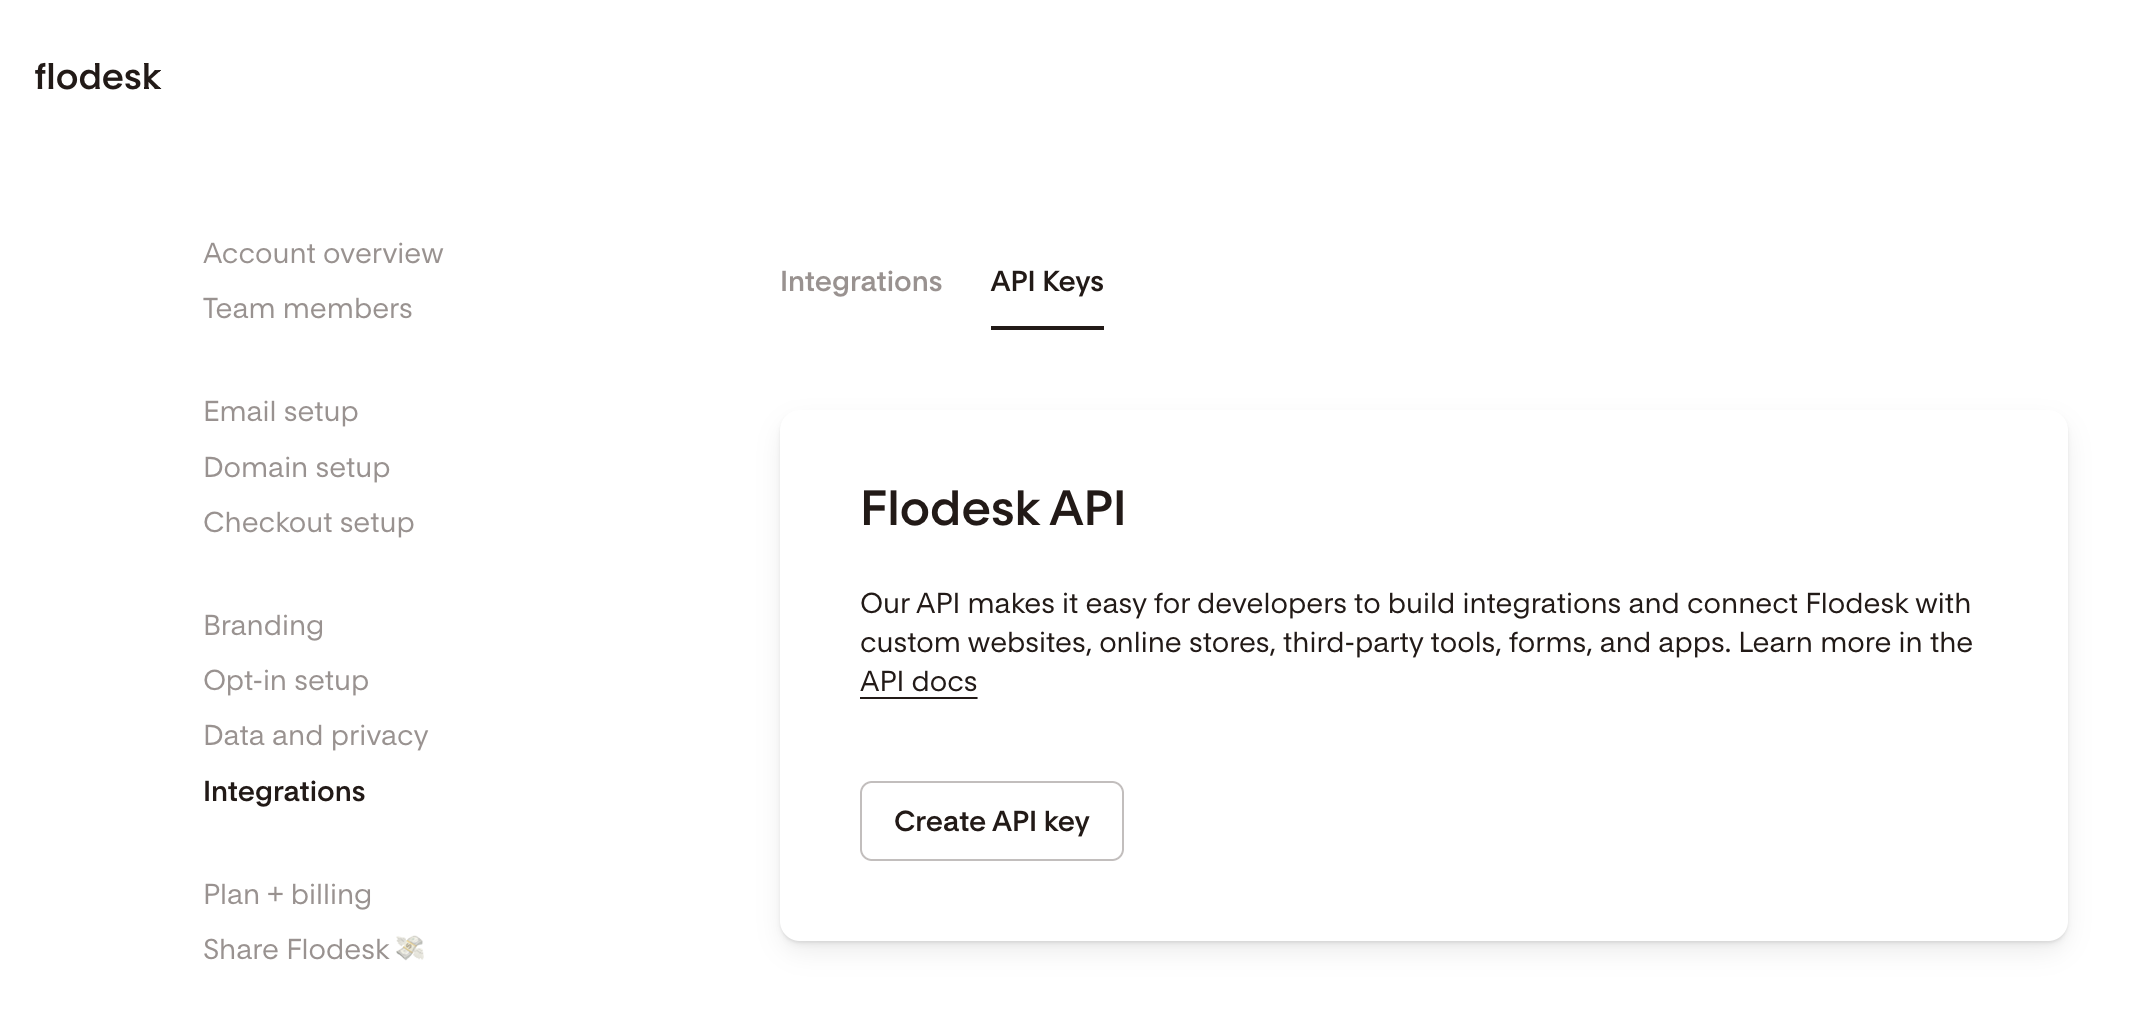Screen dimensions: 2154x1022
Task: Open Data and privacy settings
Action: (315, 736)
